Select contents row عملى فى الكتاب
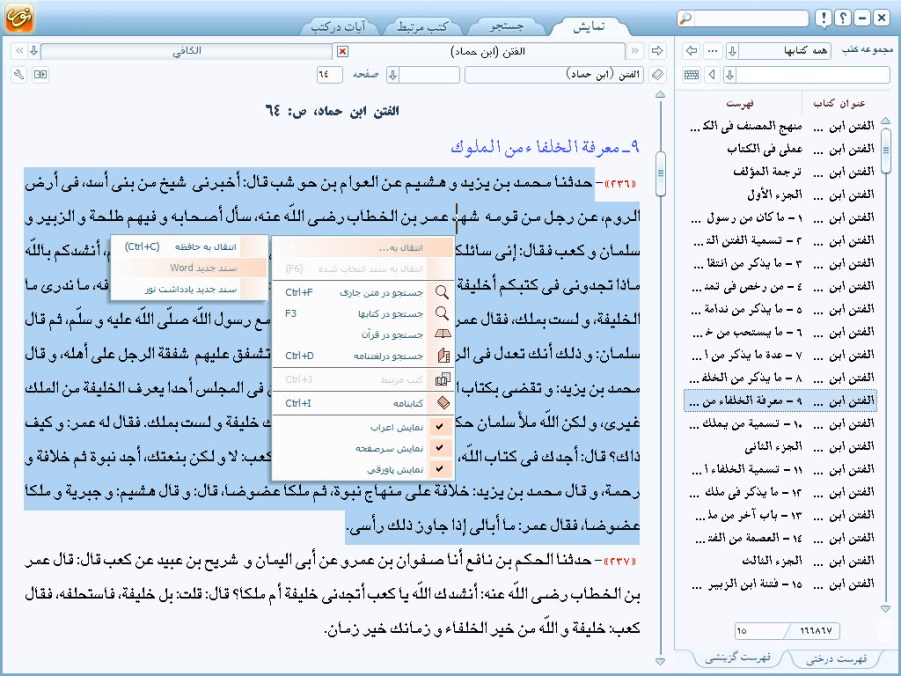 [x=780, y=149]
